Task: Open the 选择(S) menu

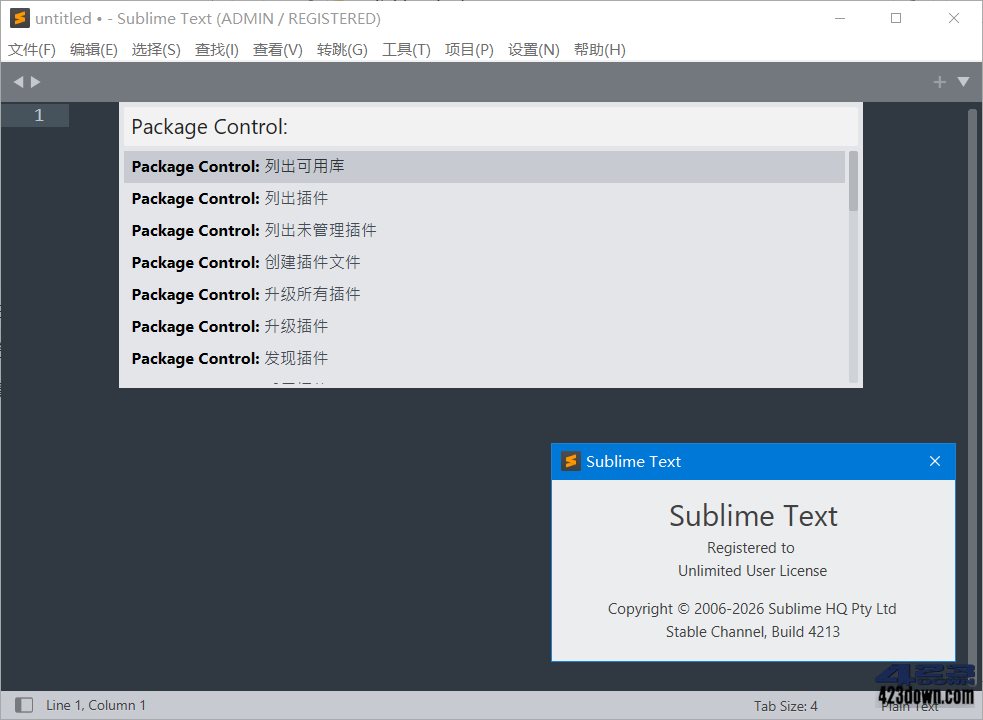Action: [155, 50]
